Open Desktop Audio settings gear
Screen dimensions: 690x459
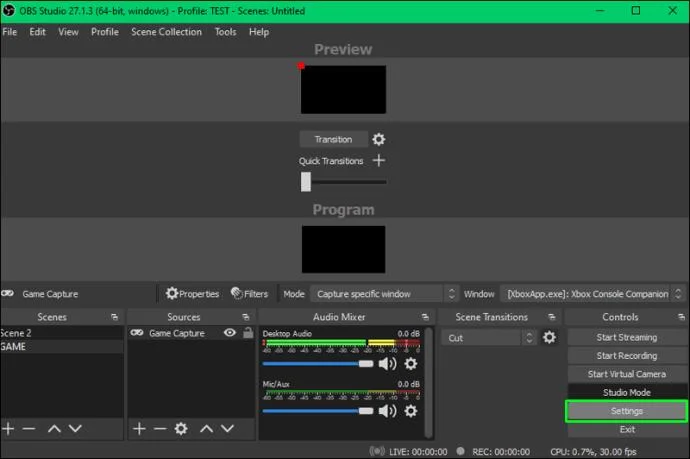tap(411, 364)
